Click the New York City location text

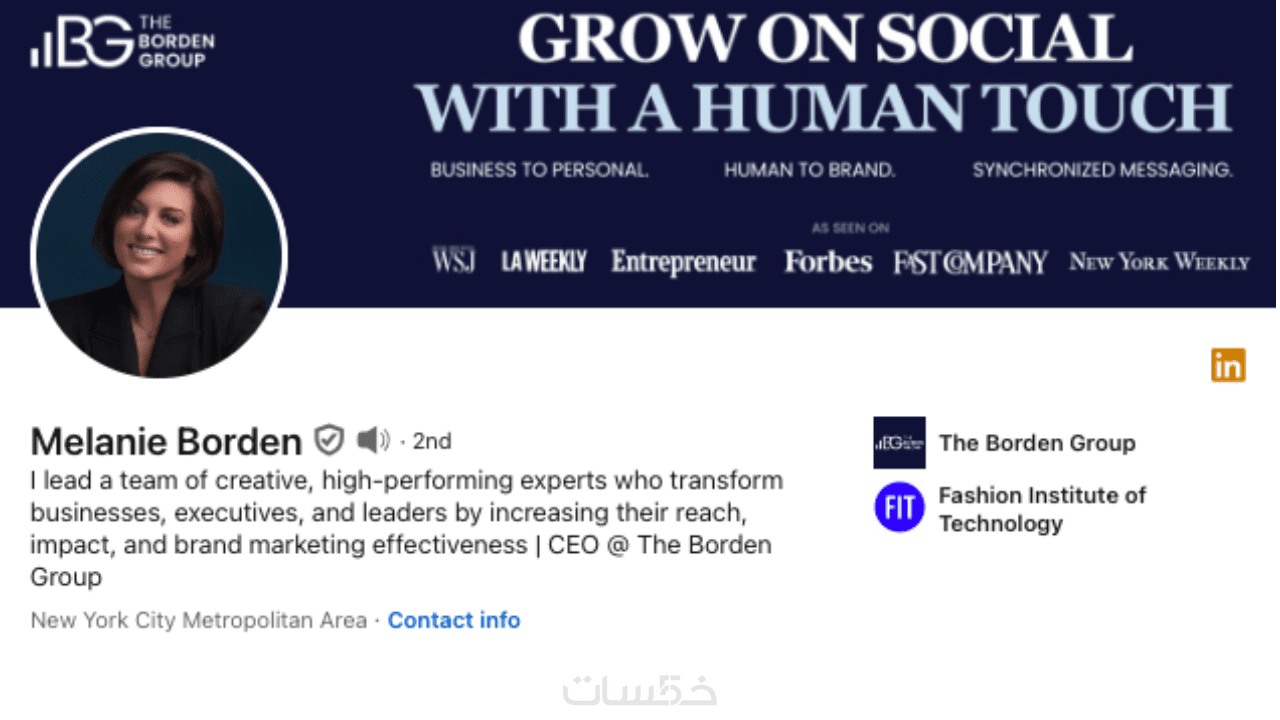198,620
